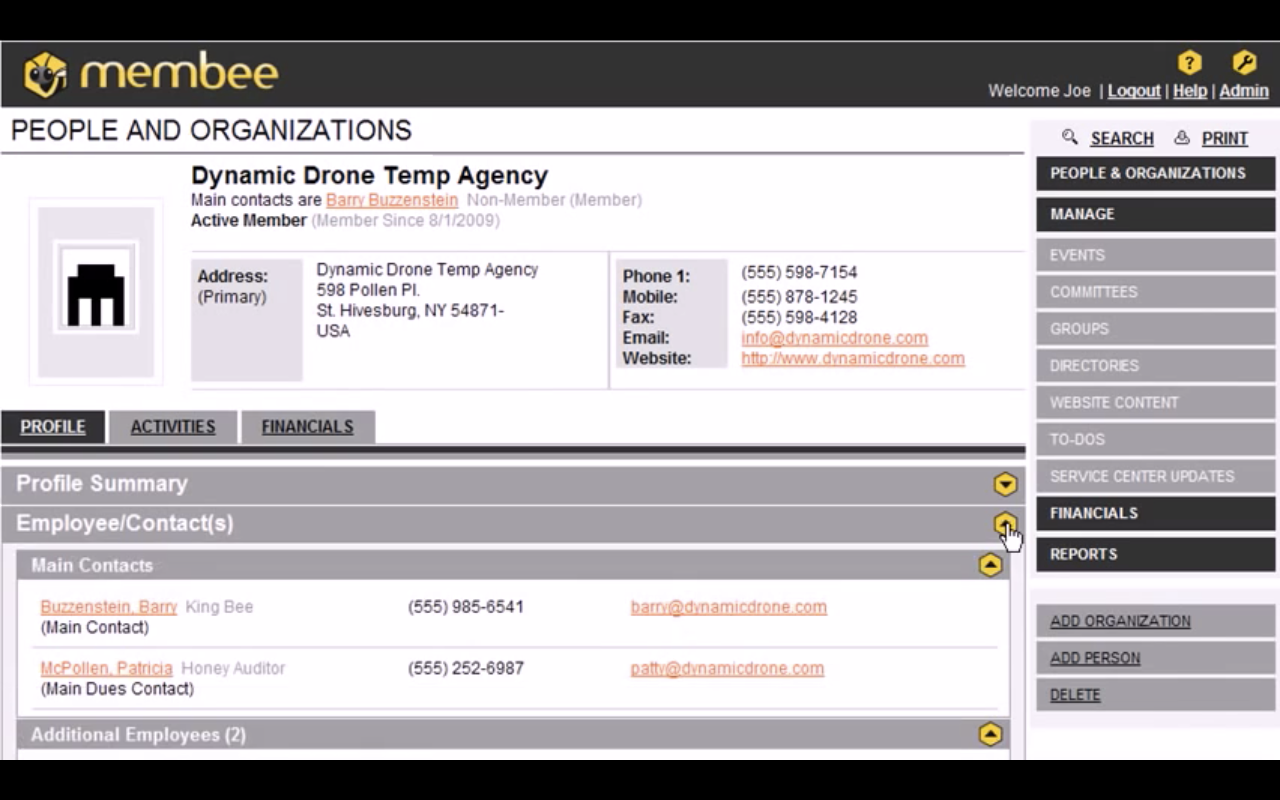Select TO-DOS in the sidebar
1280x800 pixels.
point(1156,439)
